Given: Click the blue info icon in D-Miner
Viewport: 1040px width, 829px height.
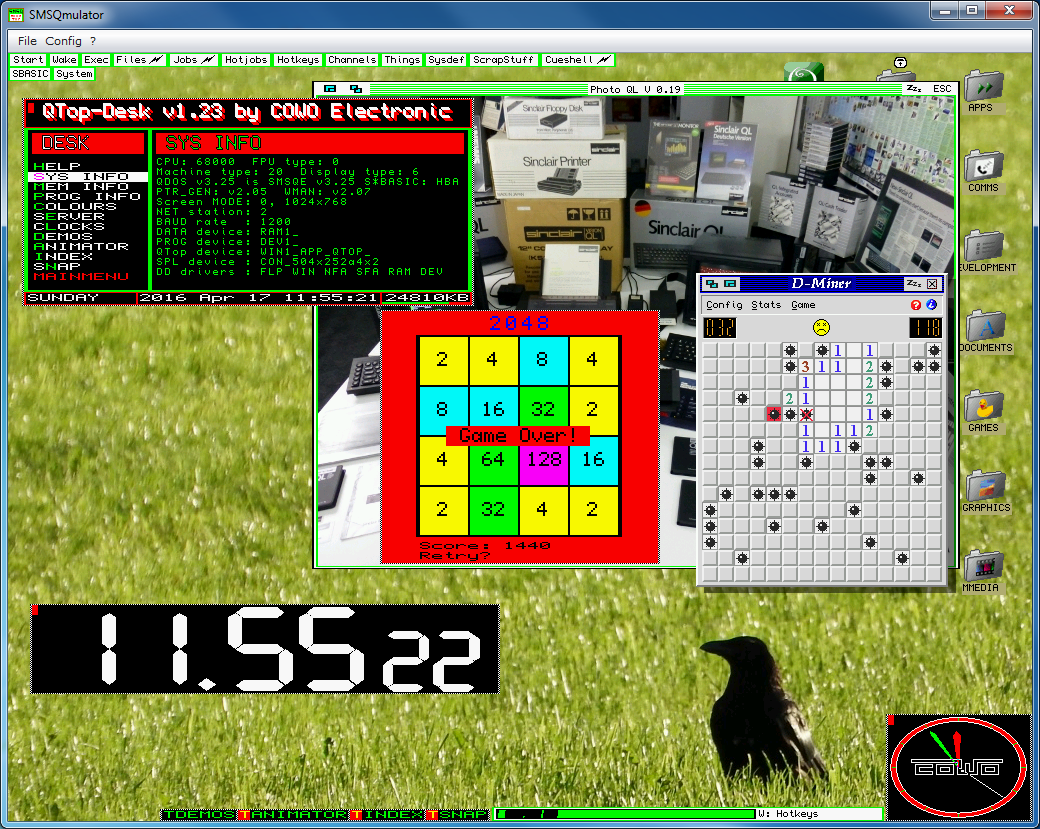Looking at the screenshot, I should click(931, 305).
